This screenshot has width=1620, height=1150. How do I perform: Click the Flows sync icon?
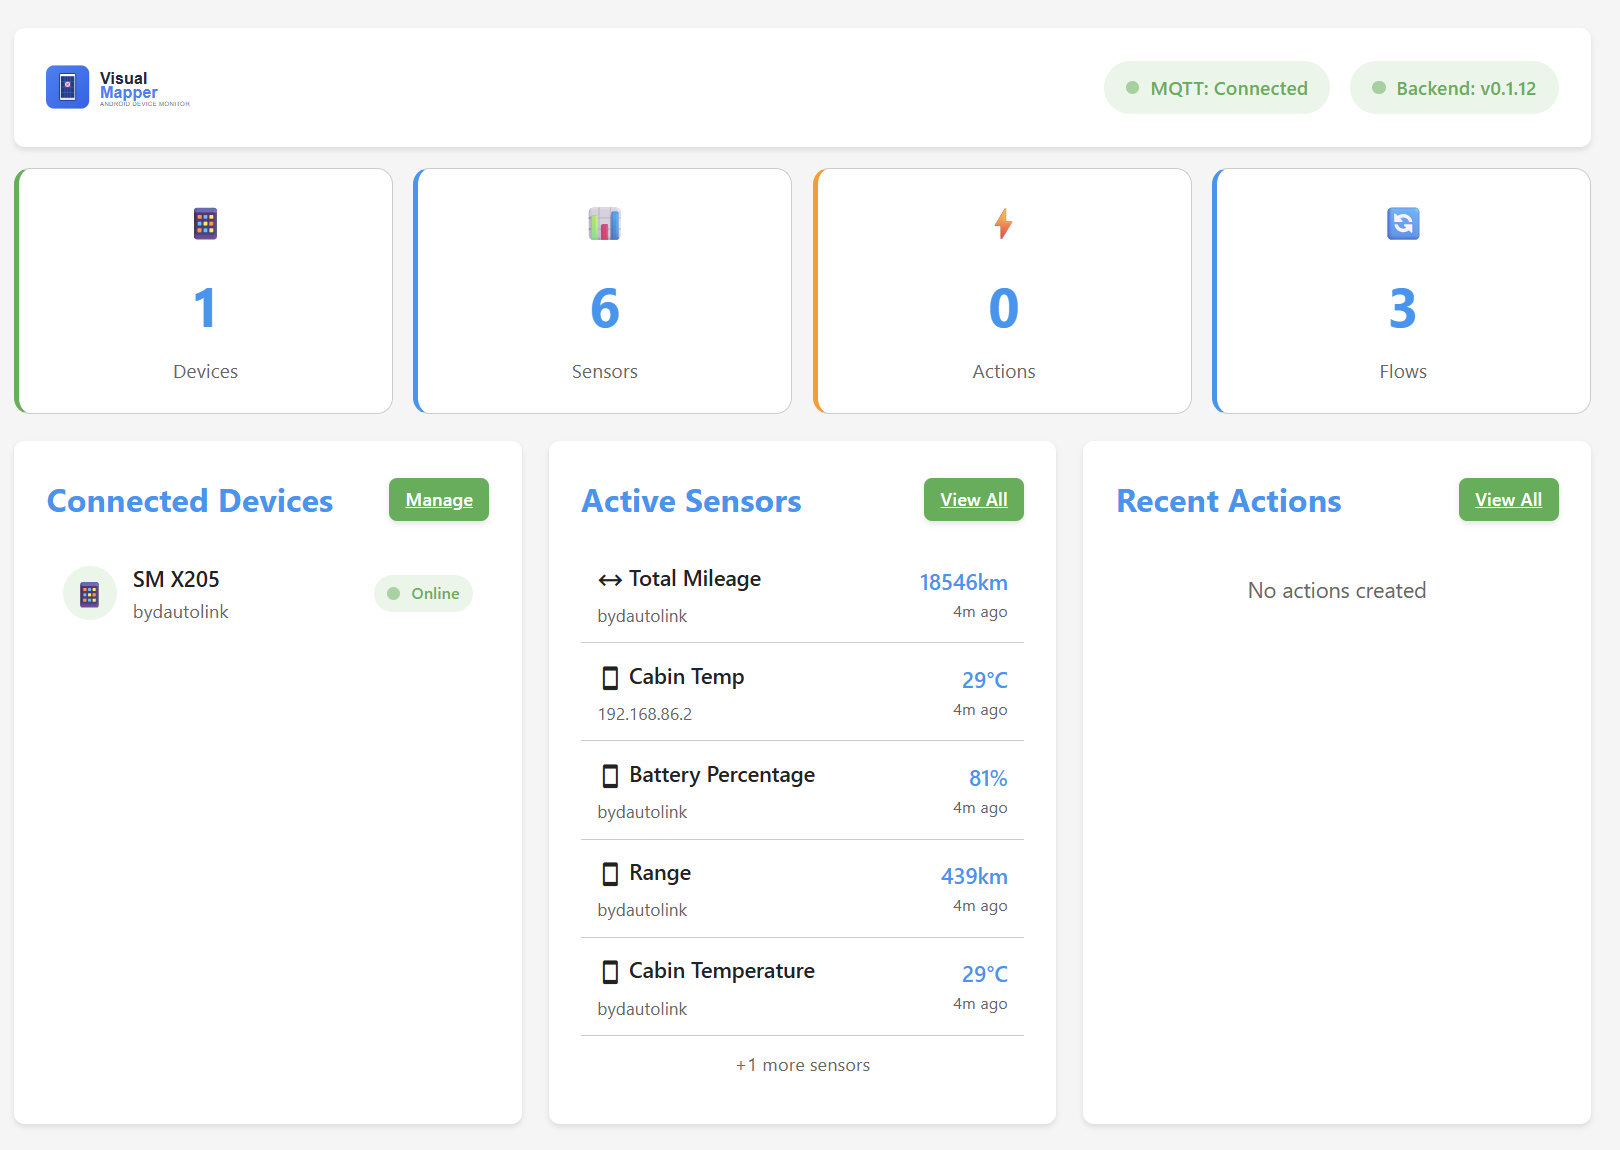pos(1403,224)
